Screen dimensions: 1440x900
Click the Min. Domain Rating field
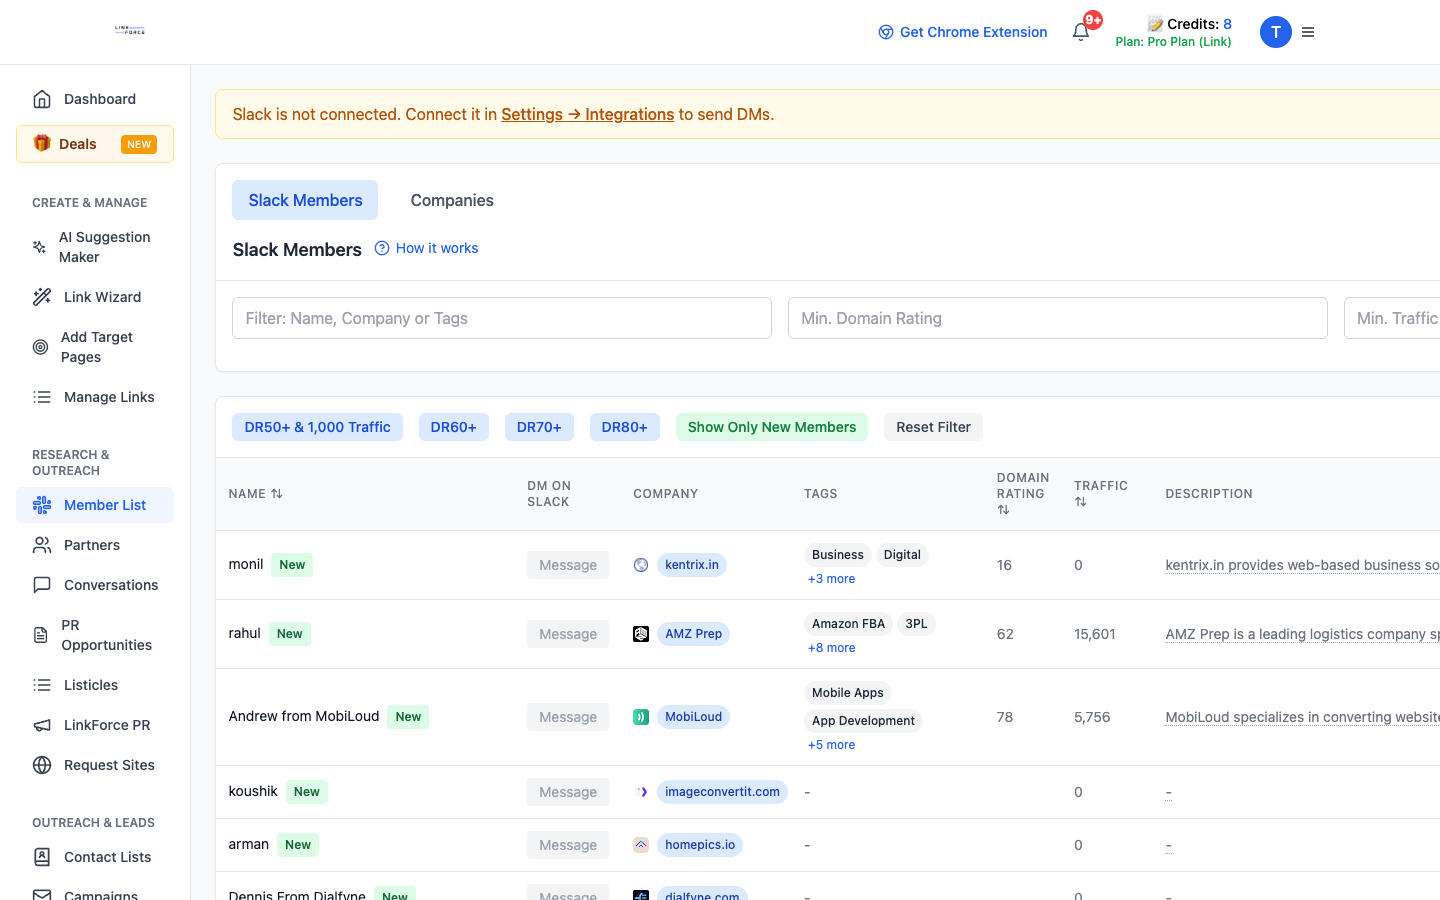[1058, 318]
